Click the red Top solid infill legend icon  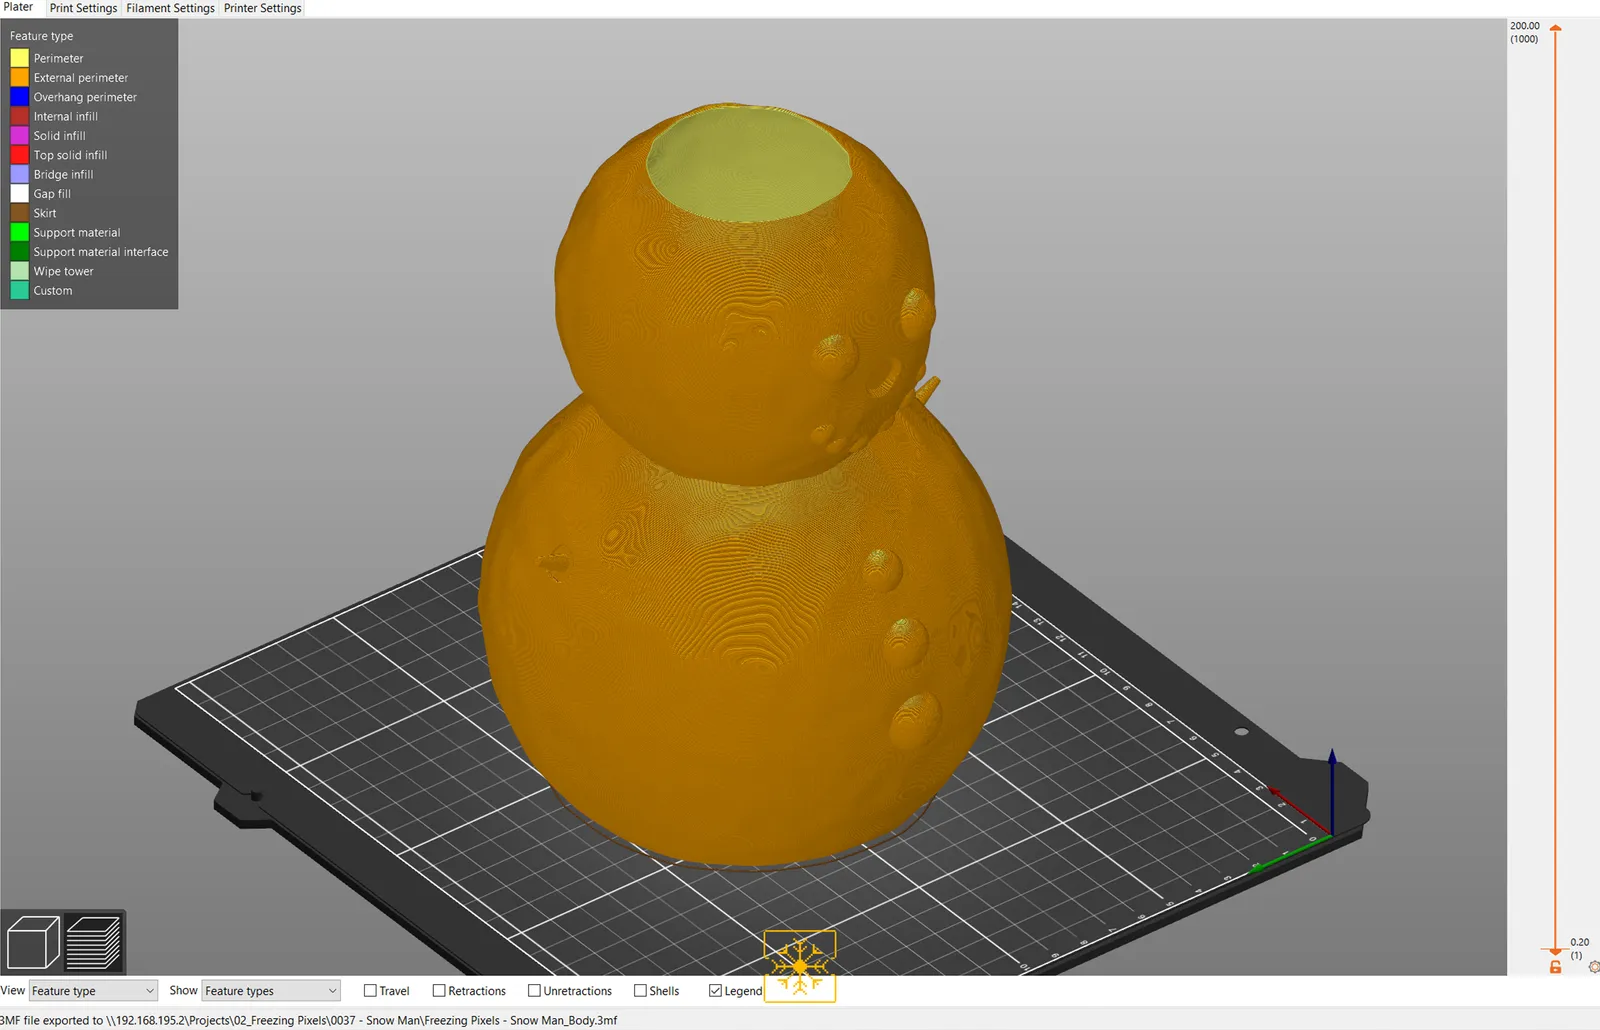(19, 155)
